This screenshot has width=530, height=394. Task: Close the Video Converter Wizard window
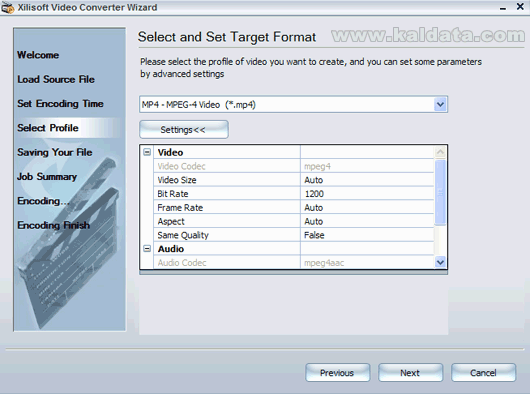click(520, 6)
